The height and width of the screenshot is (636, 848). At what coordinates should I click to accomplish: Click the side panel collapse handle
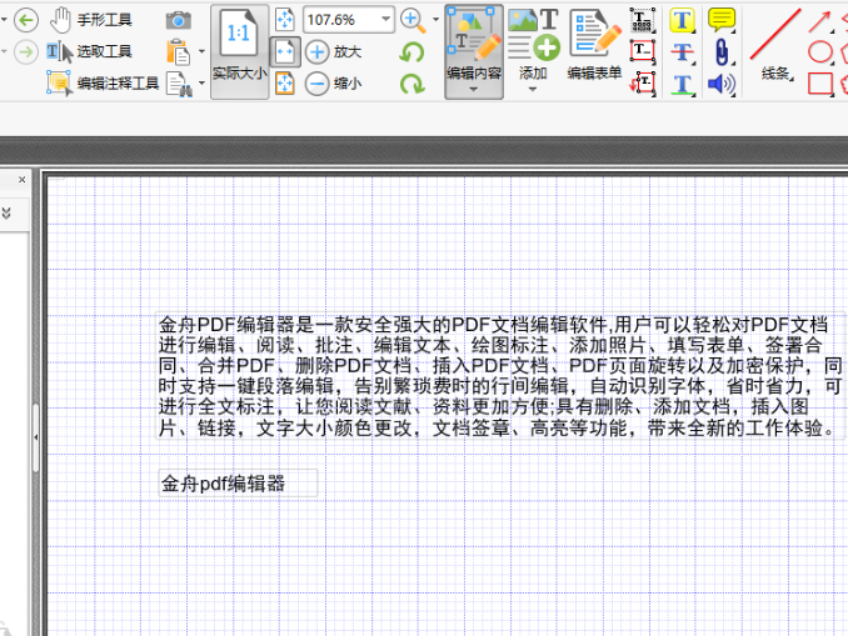click(x=36, y=437)
